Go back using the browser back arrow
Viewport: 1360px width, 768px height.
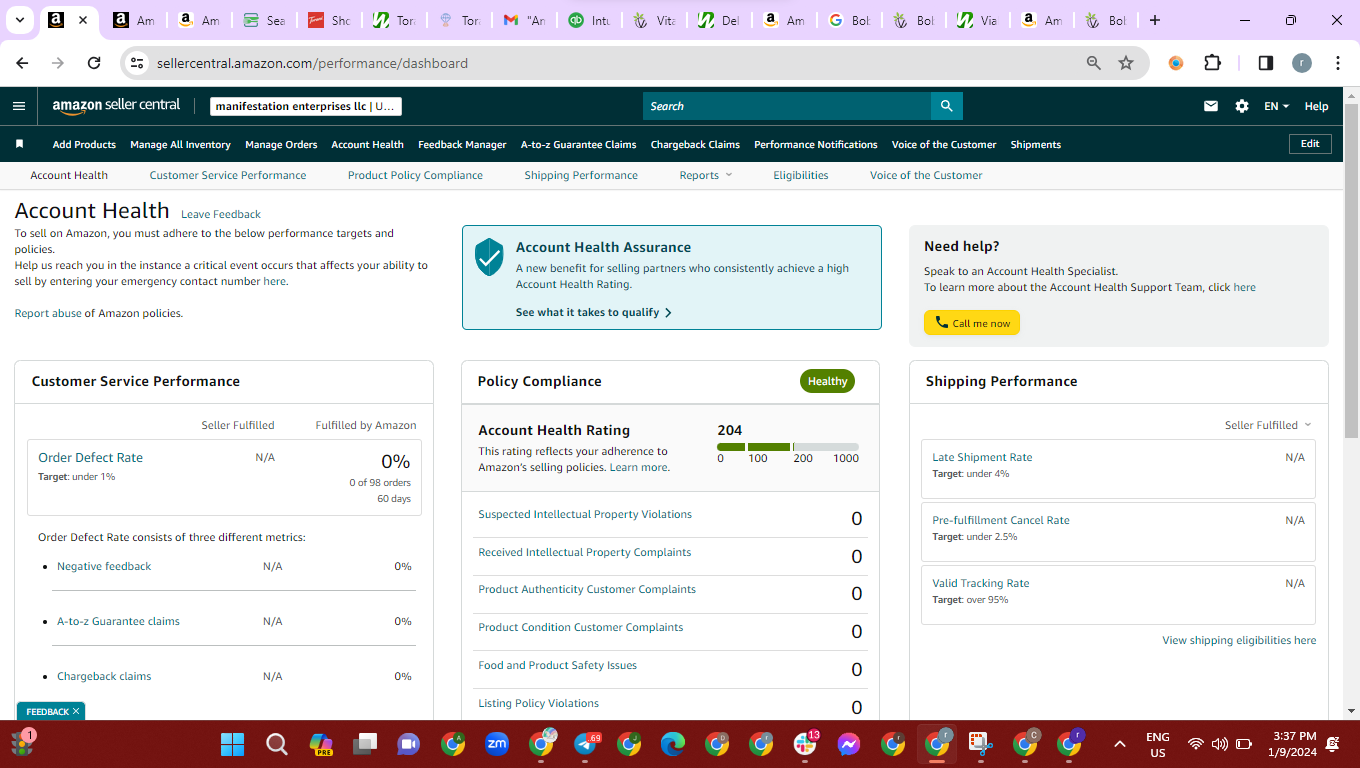22,63
